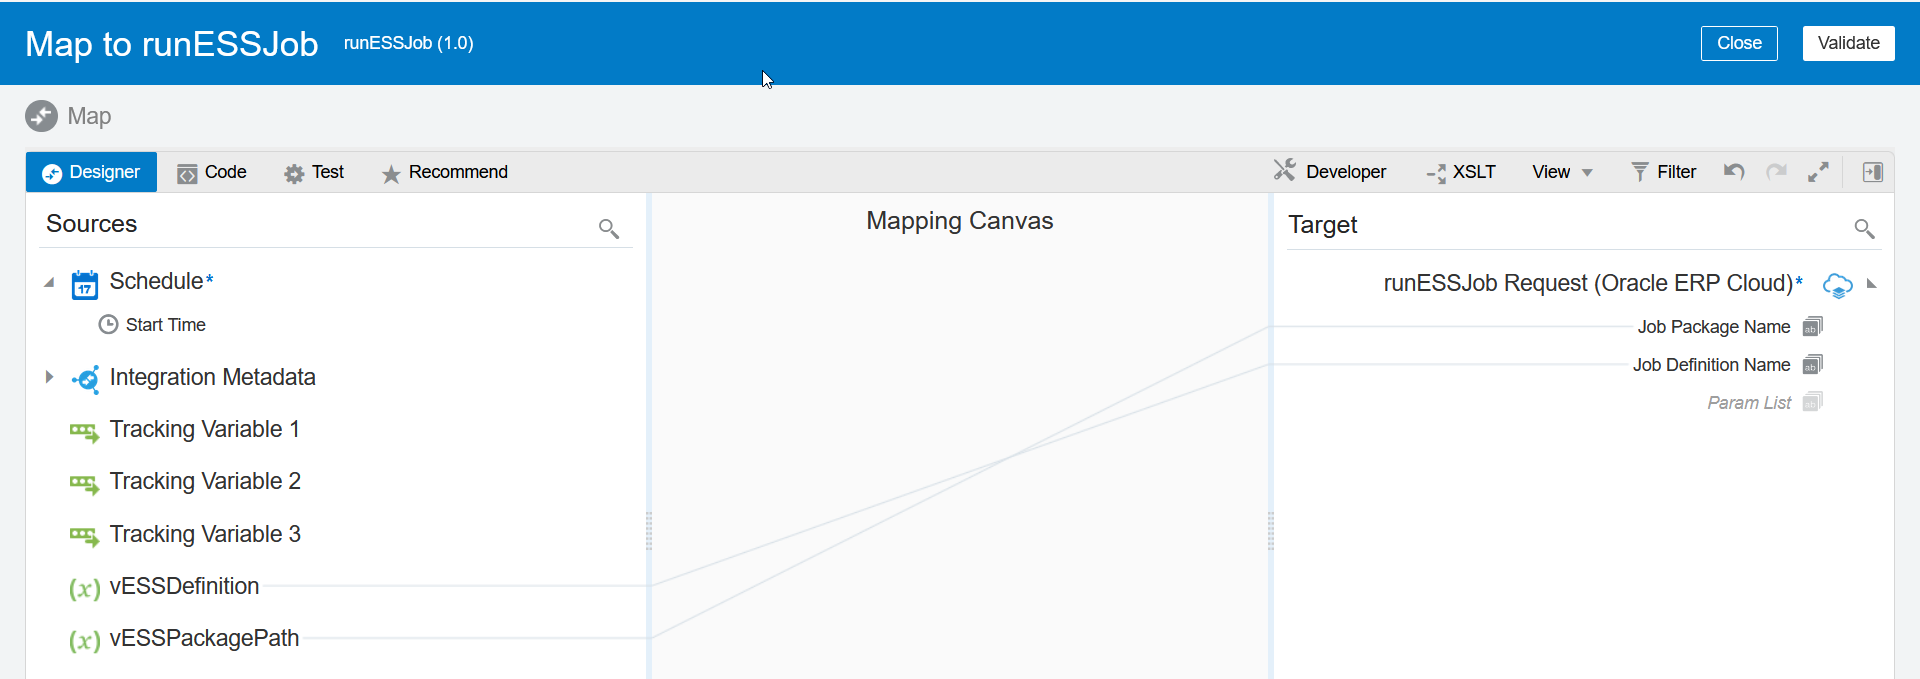Click the Param List element icon

[1812, 403]
